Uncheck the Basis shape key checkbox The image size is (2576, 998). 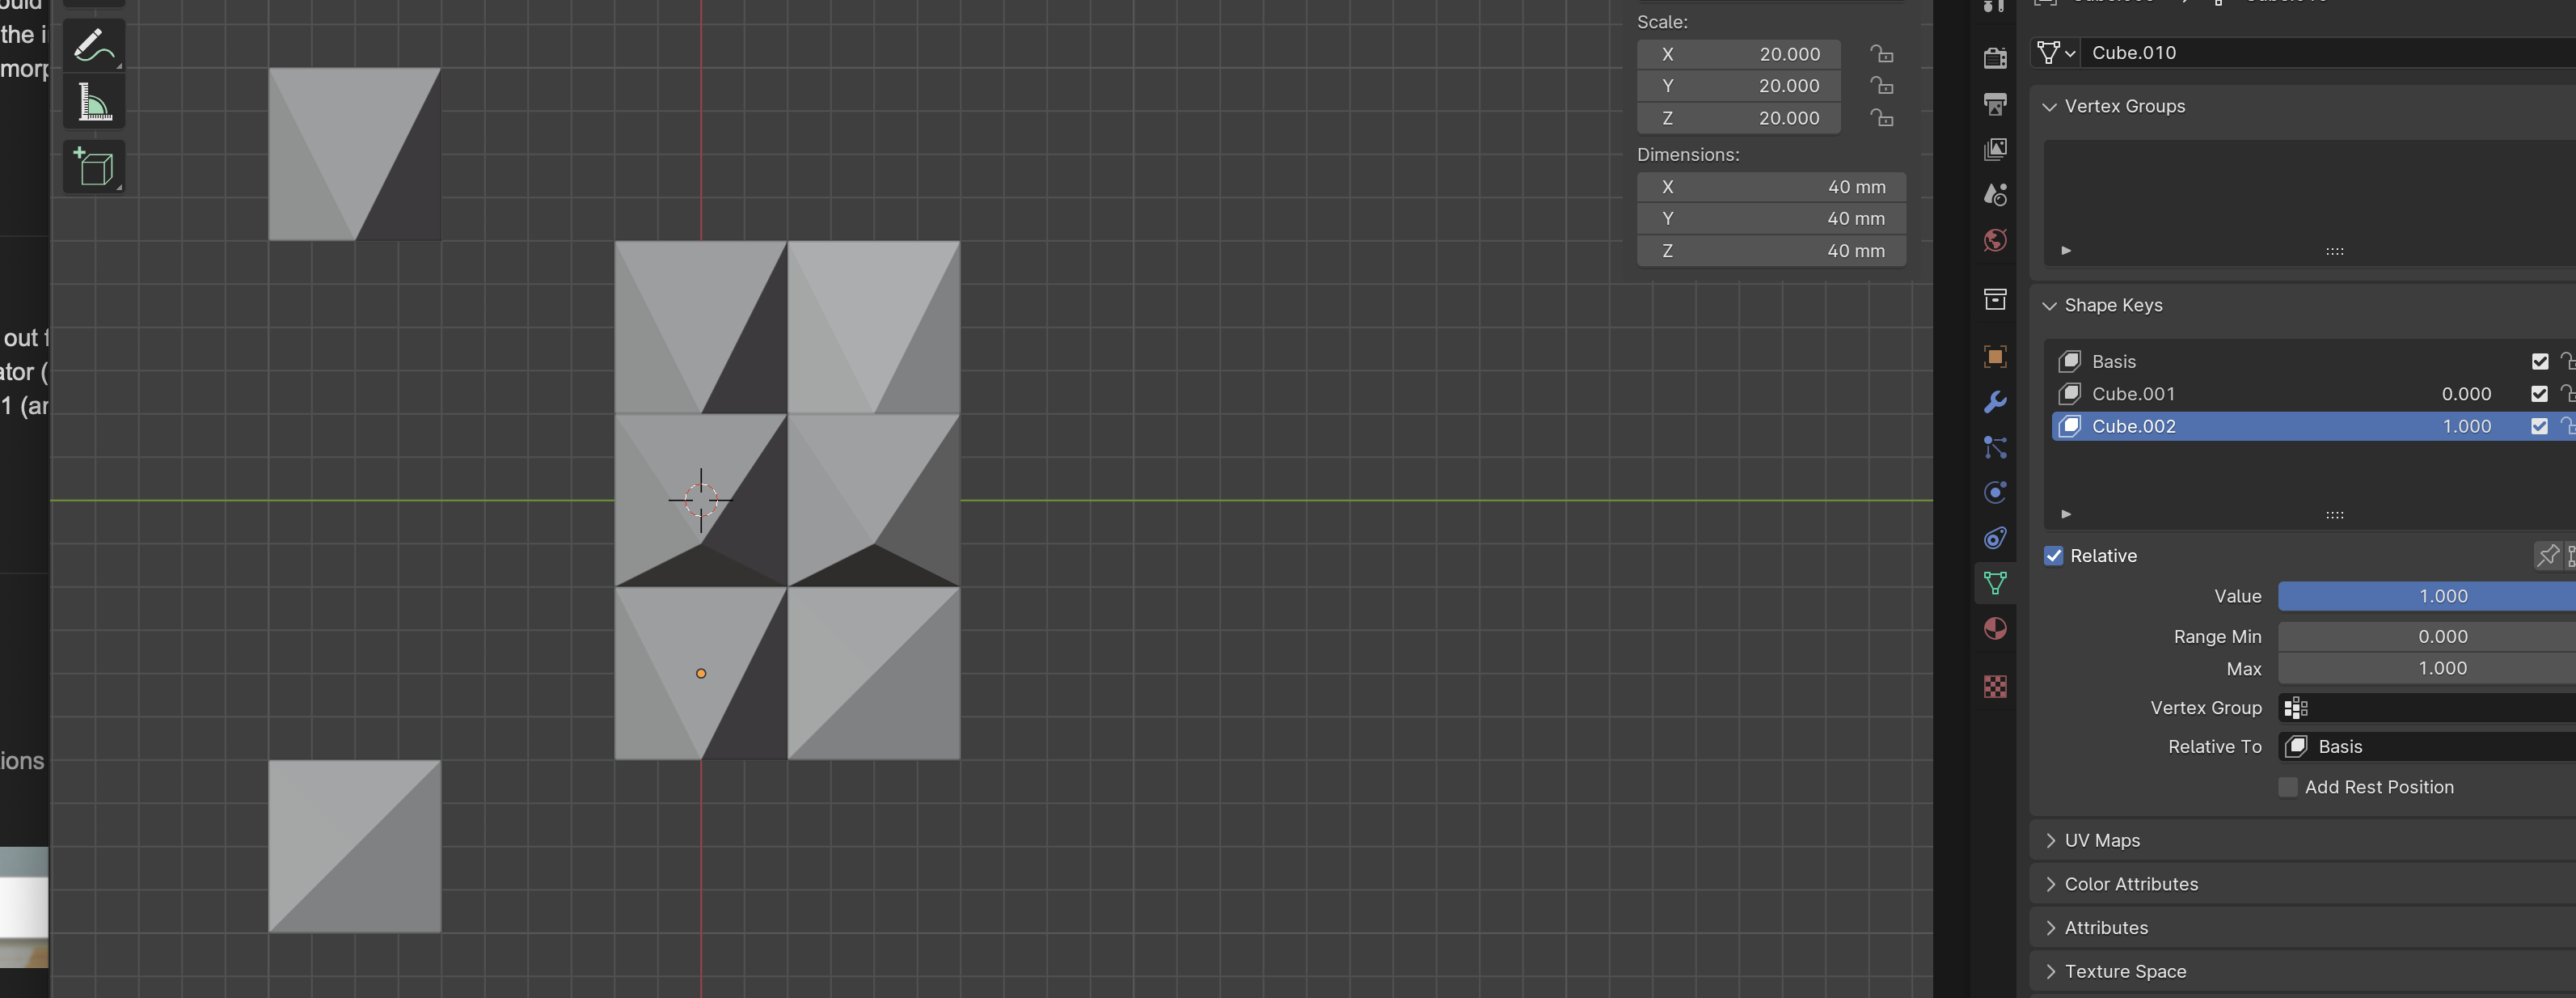click(x=2539, y=361)
